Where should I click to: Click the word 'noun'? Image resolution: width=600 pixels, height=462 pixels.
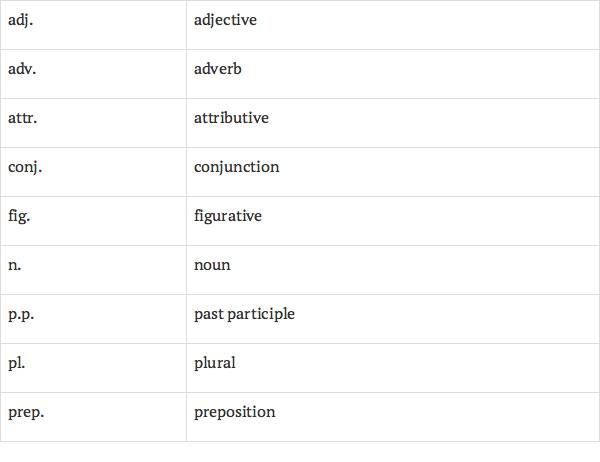click(x=212, y=265)
